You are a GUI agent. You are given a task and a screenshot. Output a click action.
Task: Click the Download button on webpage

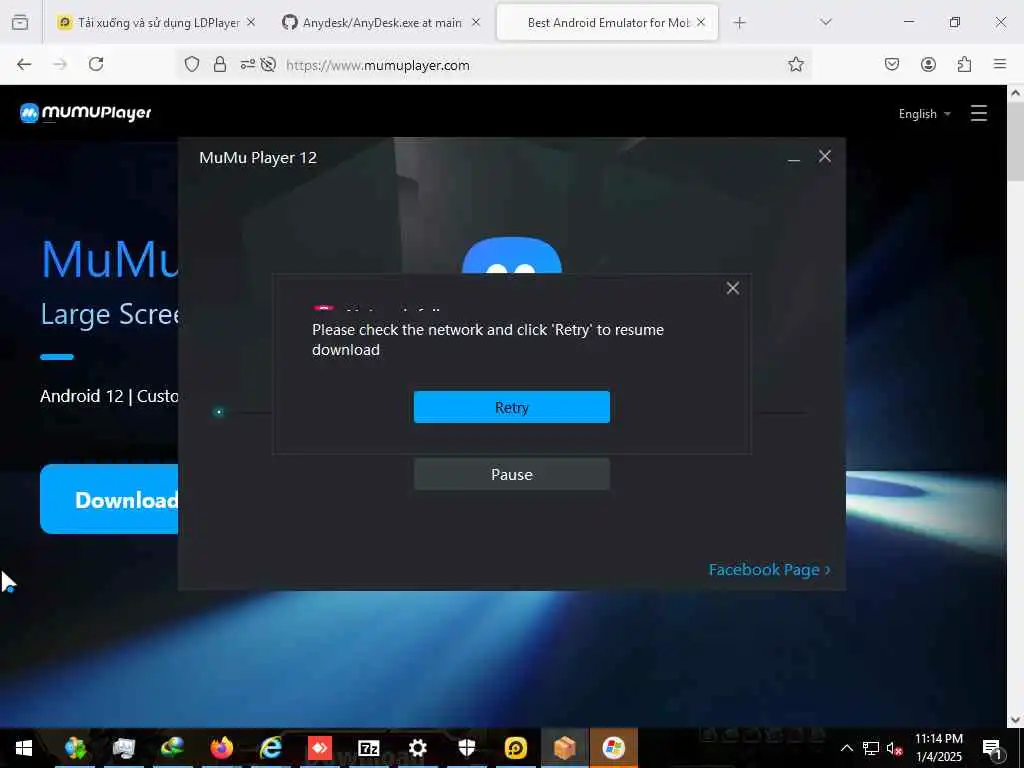click(x=109, y=499)
